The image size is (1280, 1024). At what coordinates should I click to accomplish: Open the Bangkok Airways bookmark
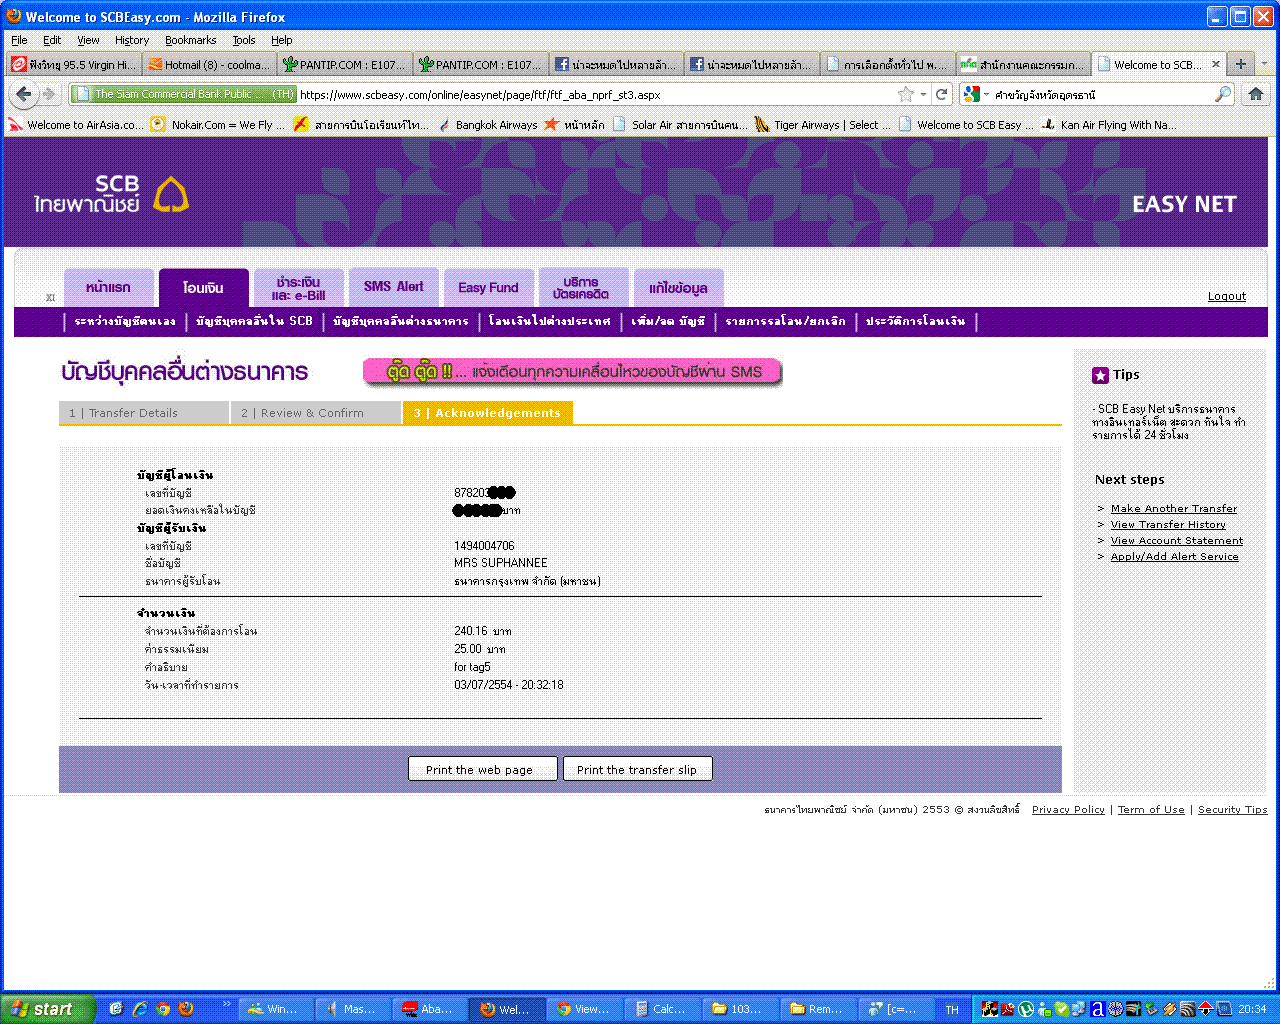click(x=488, y=125)
